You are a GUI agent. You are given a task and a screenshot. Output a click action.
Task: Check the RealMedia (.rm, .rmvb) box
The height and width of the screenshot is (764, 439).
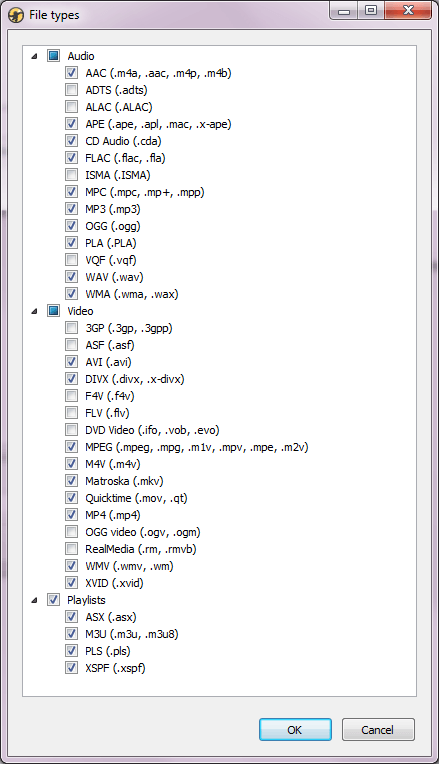pyautogui.click(x=72, y=549)
